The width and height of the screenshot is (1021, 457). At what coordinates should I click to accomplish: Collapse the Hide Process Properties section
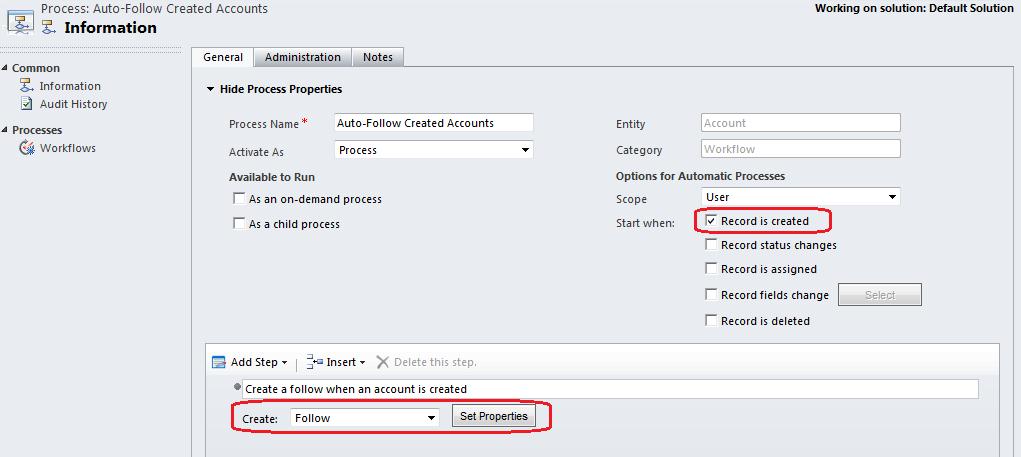coord(211,89)
